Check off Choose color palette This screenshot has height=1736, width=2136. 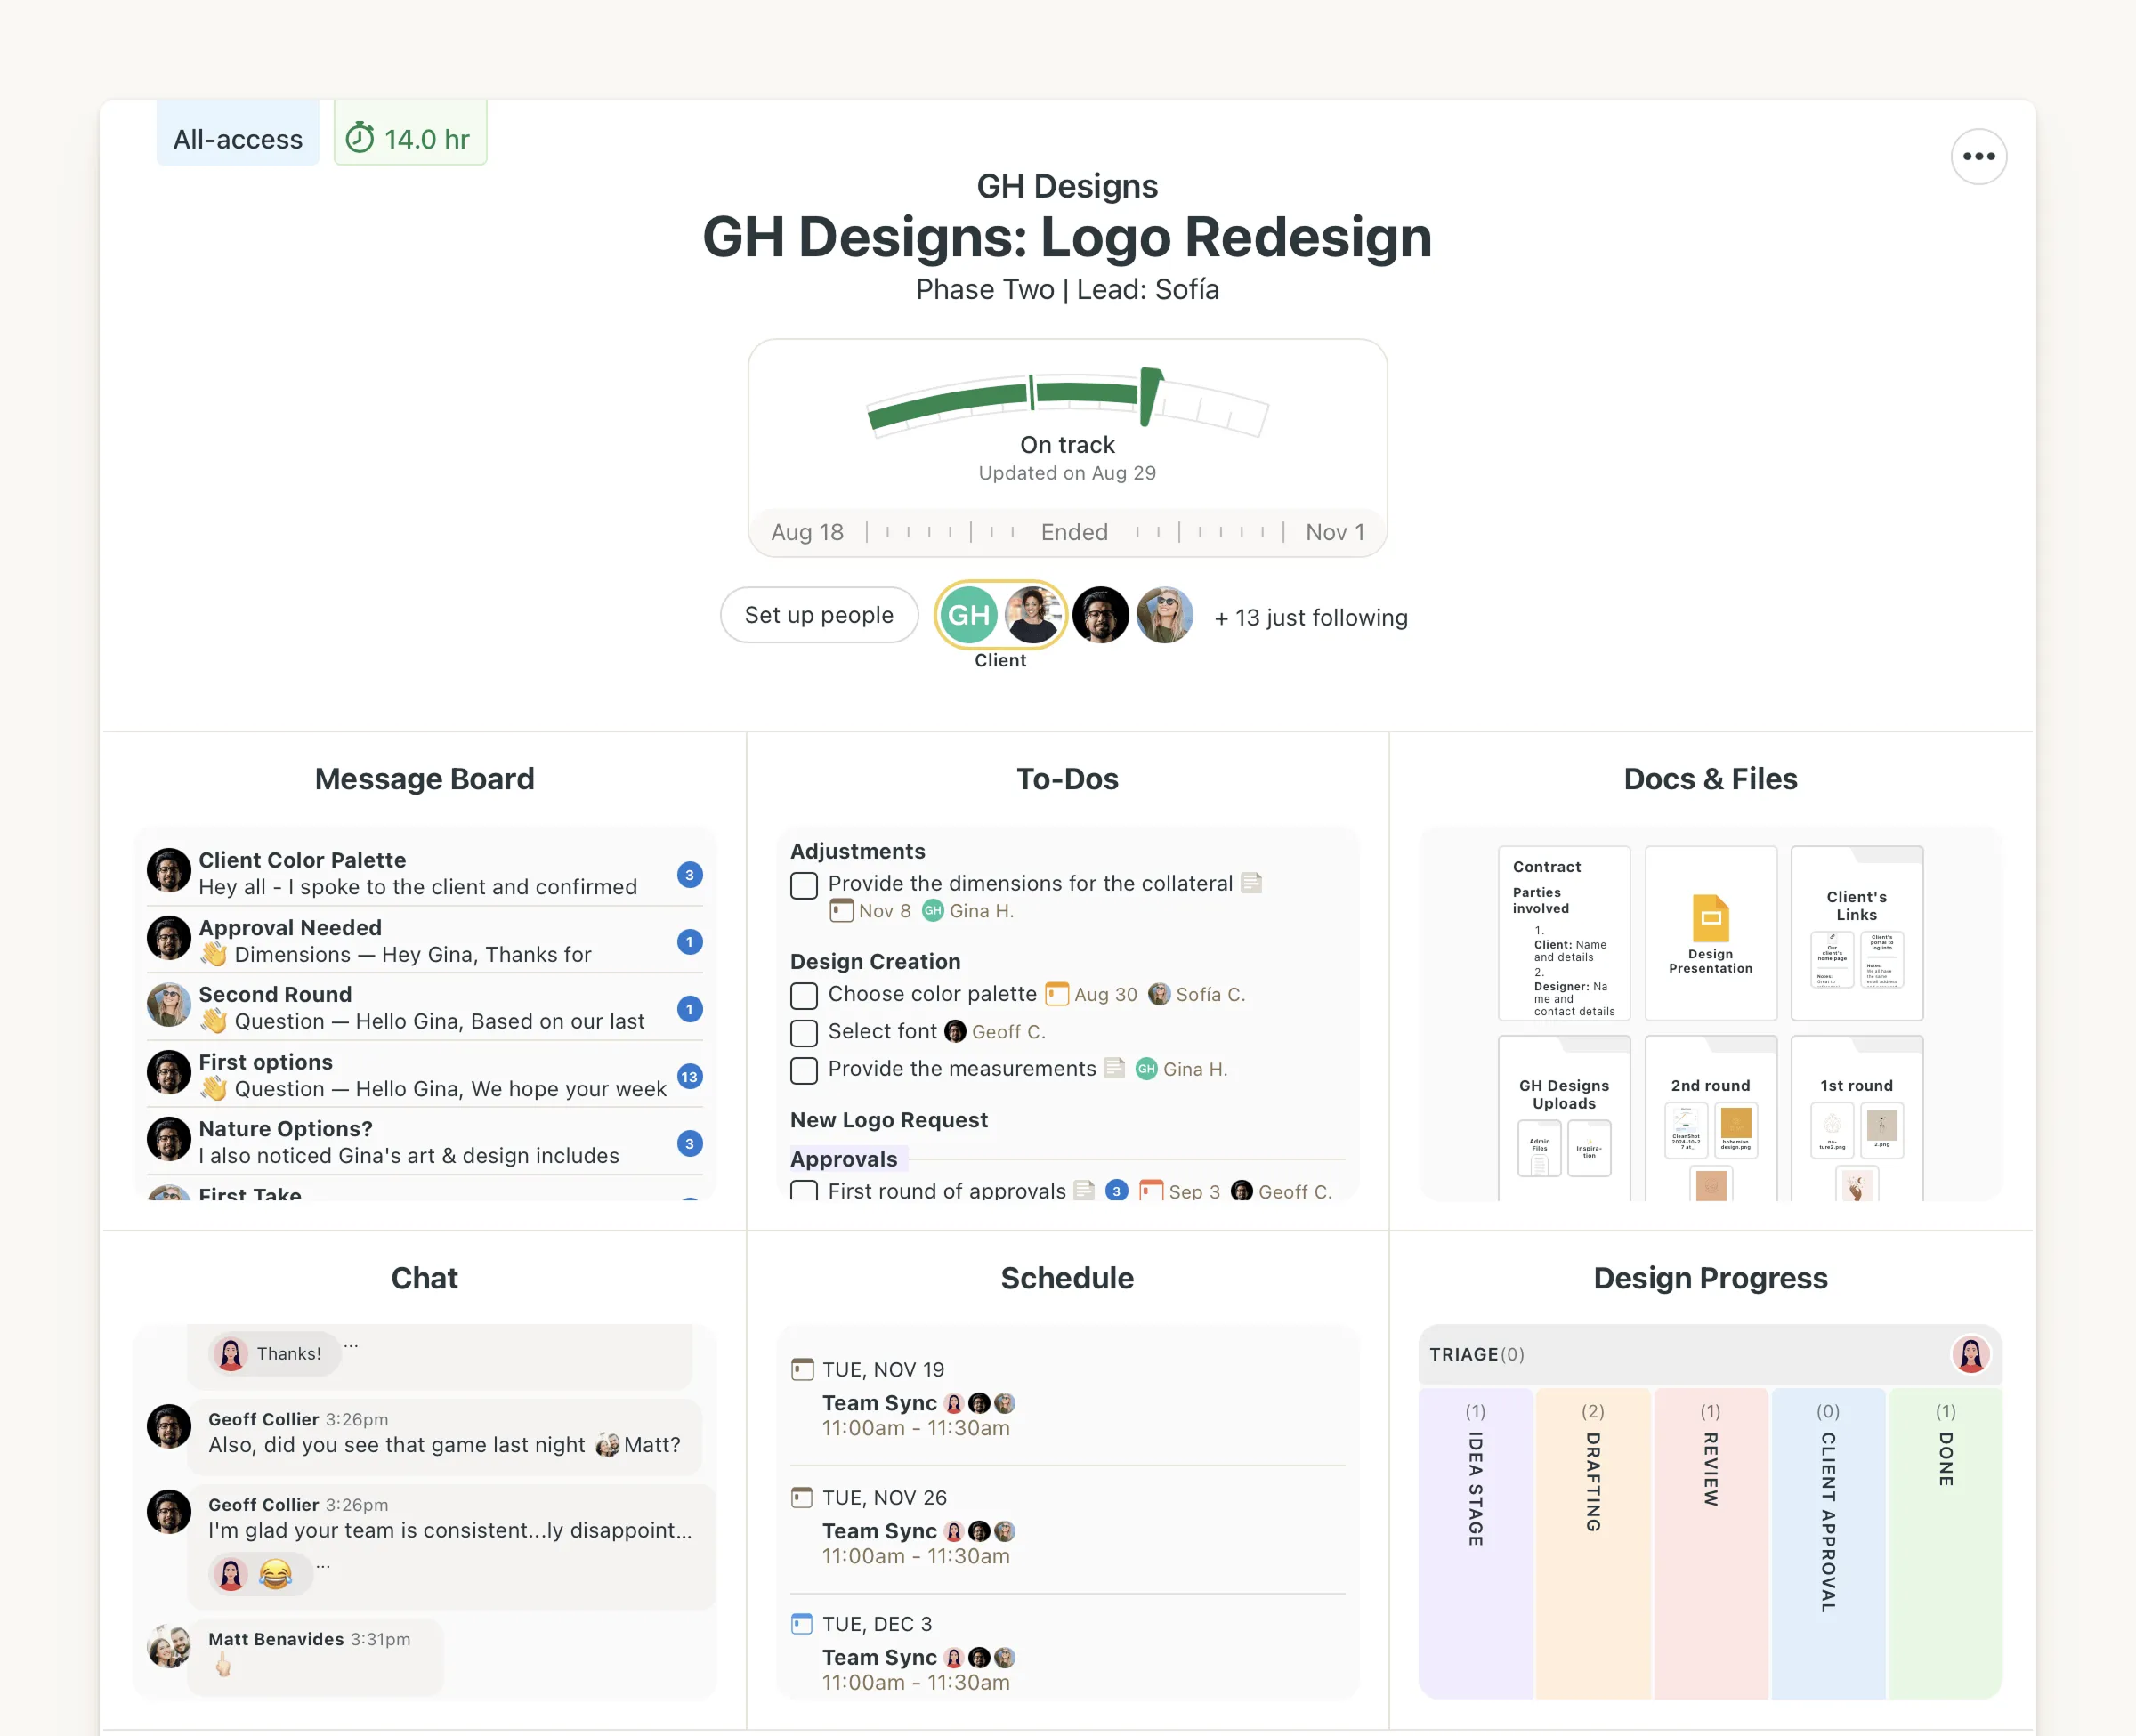click(804, 995)
